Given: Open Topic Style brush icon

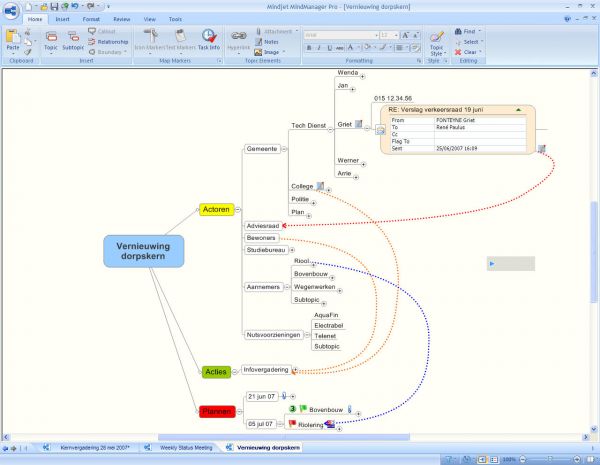Looking at the screenshot, I should 437,37.
